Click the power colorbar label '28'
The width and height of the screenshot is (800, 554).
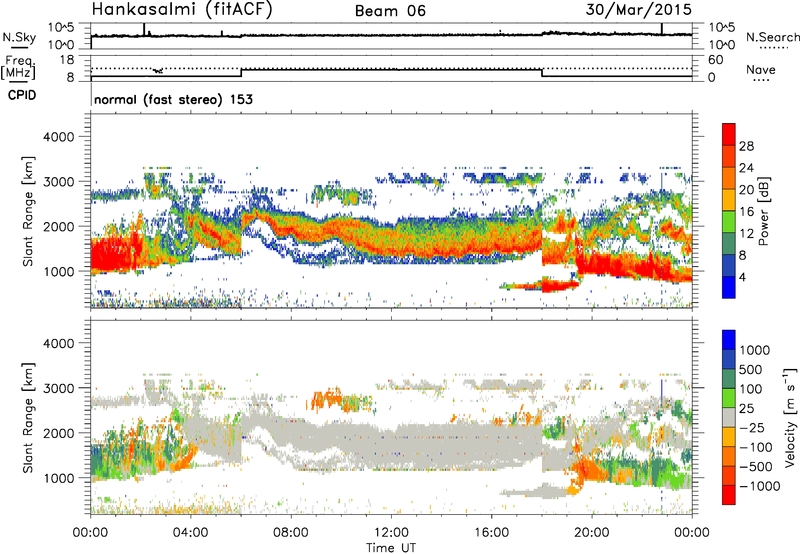click(746, 146)
